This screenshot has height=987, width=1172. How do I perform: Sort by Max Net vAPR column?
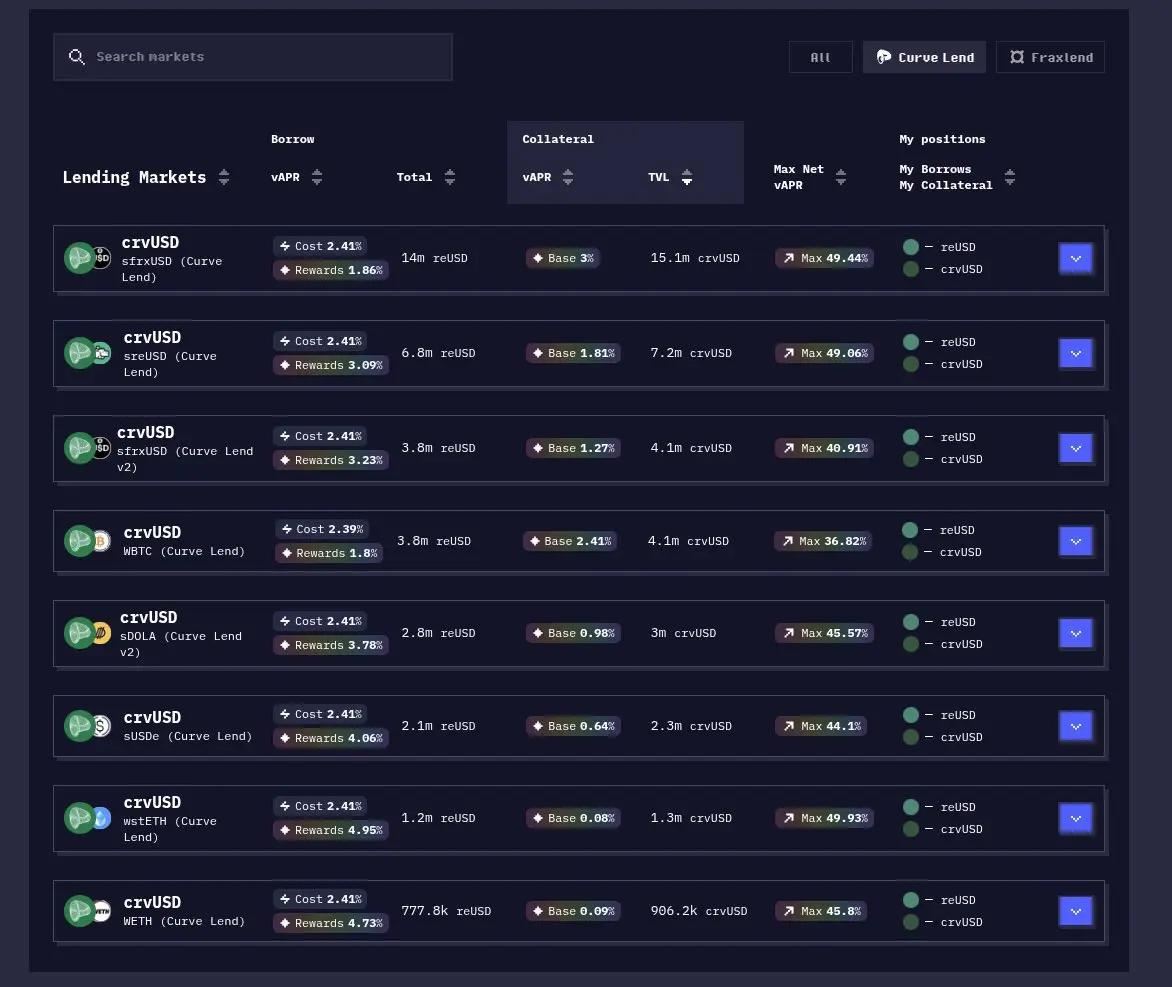point(841,177)
